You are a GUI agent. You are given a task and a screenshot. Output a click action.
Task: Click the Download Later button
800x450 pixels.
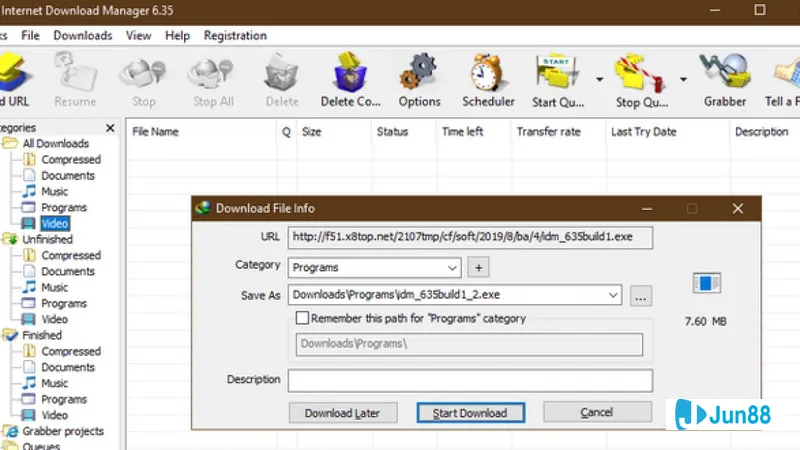pos(342,412)
